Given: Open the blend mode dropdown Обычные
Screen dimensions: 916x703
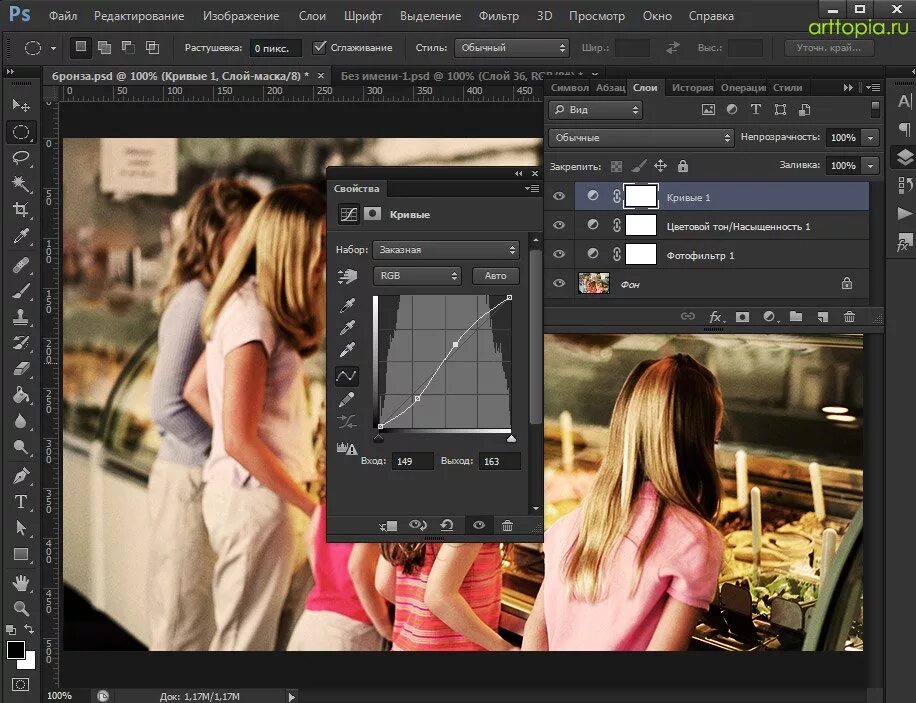Looking at the screenshot, I should coord(641,138).
